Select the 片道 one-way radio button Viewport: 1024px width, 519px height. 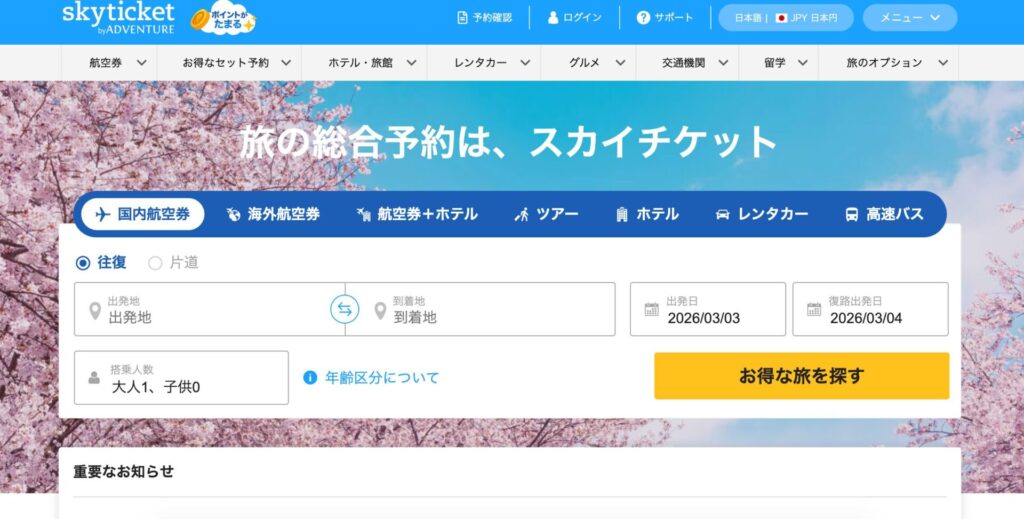click(x=155, y=263)
